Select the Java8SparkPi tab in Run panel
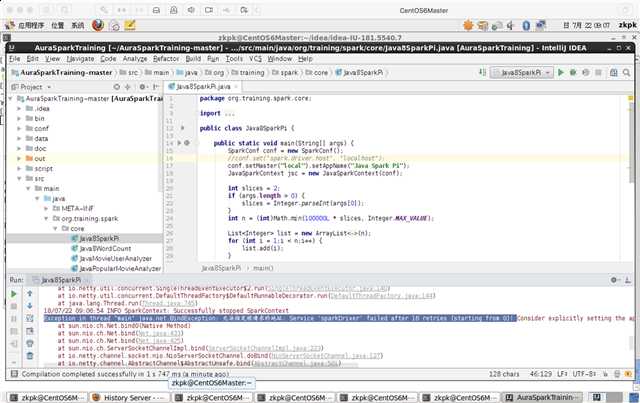The width and height of the screenshot is (640, 403). (x=61, y=280)
